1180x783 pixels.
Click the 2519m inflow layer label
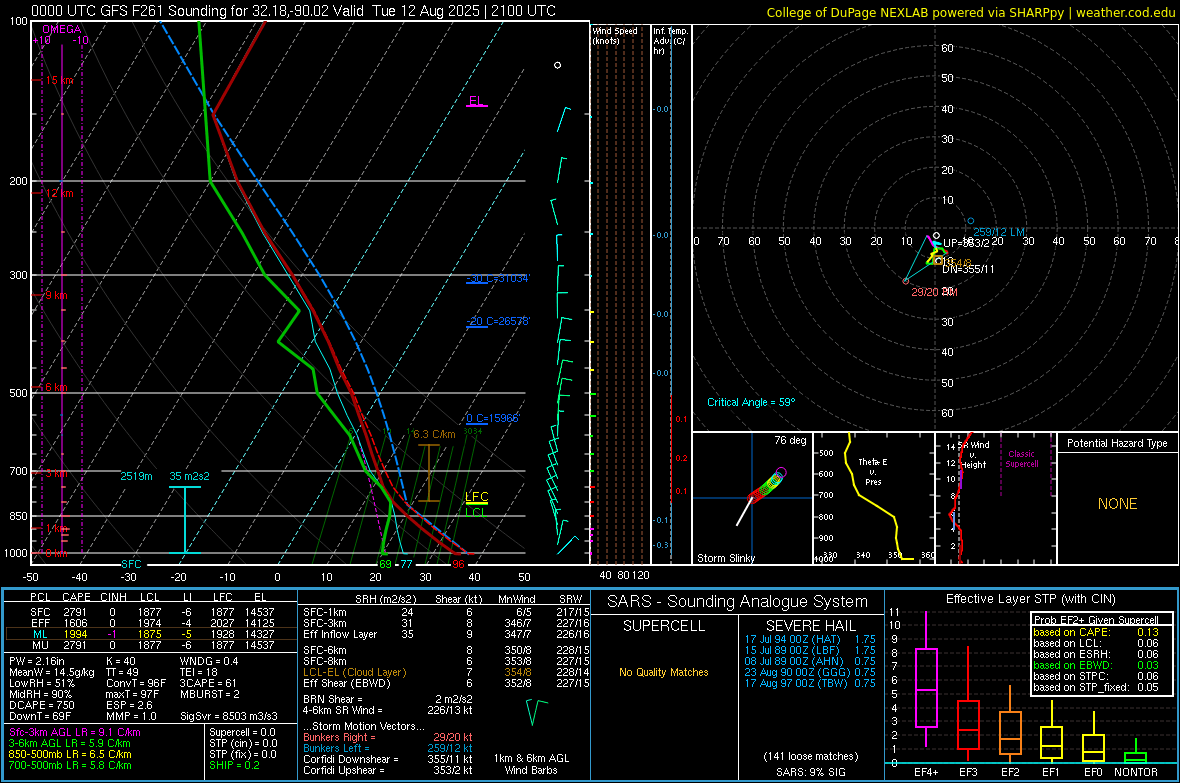136,476
